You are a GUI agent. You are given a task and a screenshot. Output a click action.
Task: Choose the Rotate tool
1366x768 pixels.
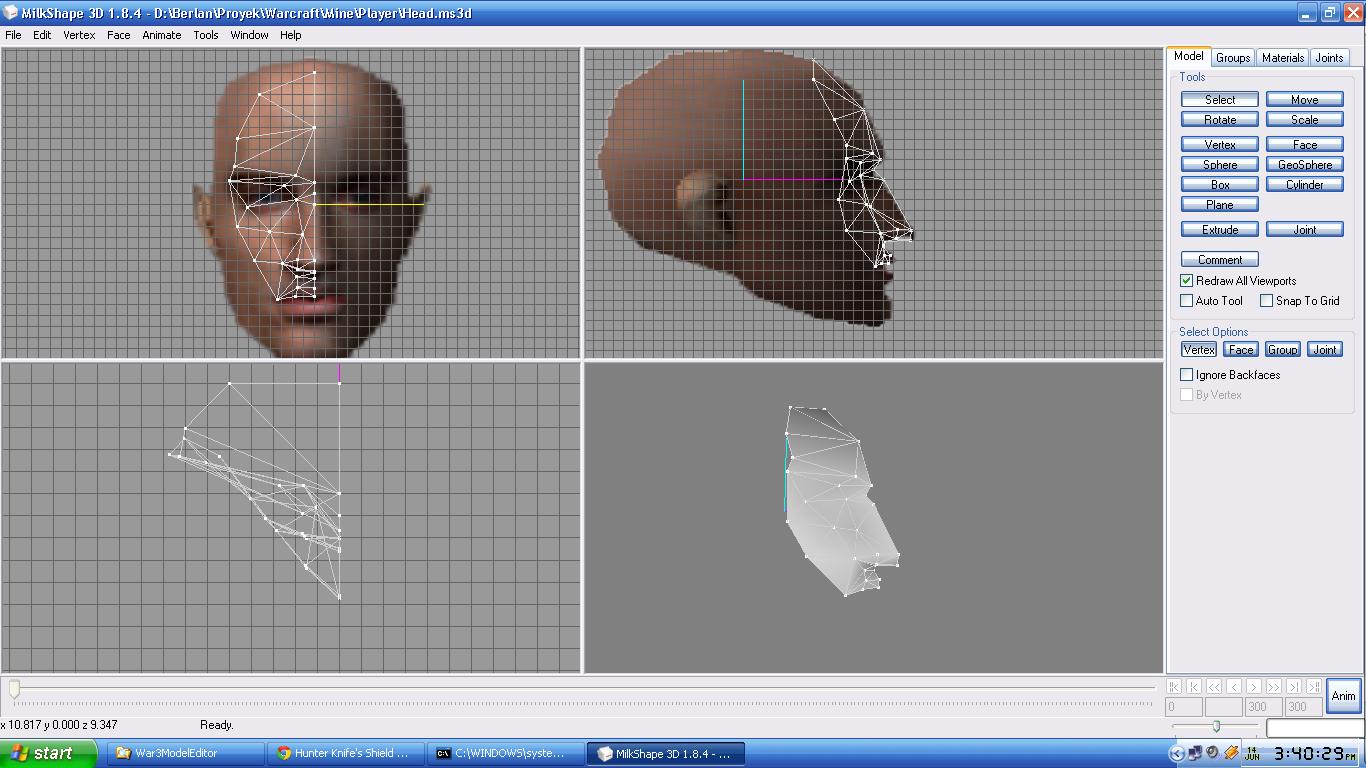tap(1219, 119)
